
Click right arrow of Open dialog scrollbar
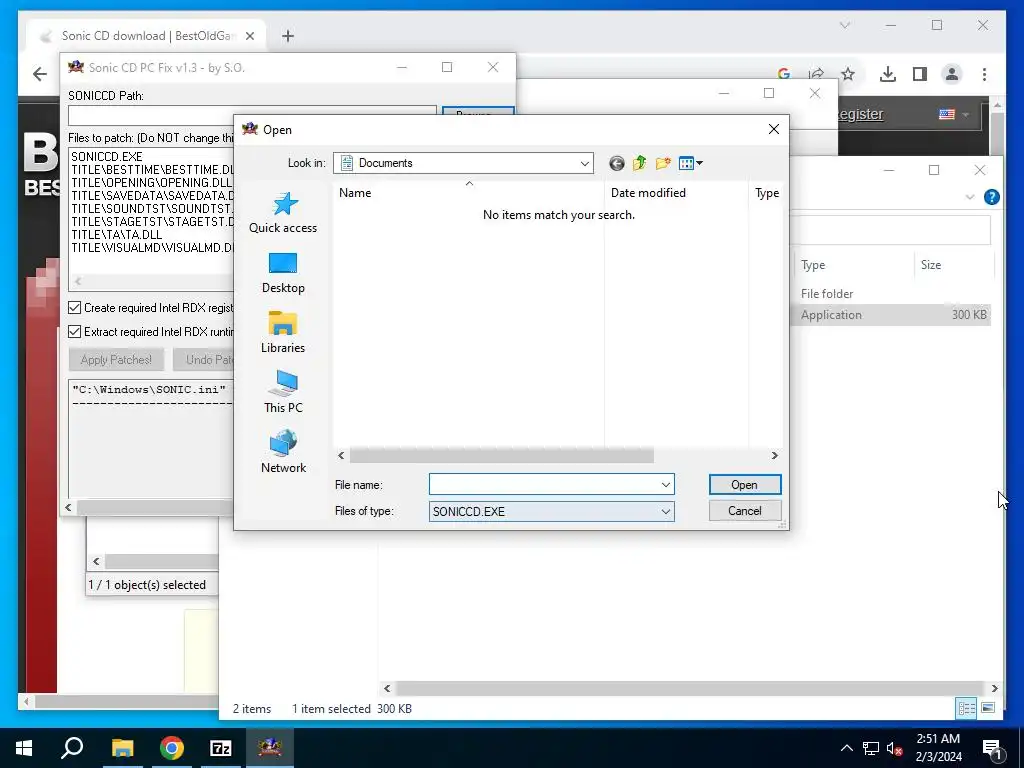point(775,455)
